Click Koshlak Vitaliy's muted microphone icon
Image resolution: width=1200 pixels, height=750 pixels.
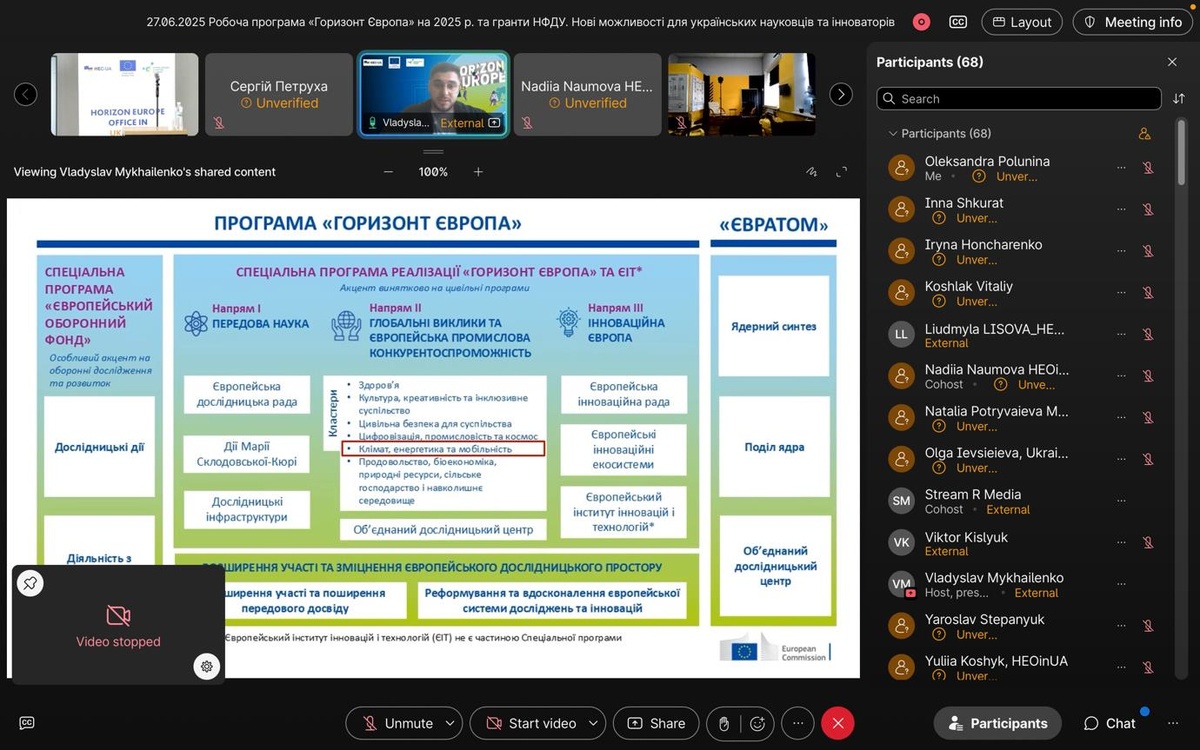click(1148, 293)
